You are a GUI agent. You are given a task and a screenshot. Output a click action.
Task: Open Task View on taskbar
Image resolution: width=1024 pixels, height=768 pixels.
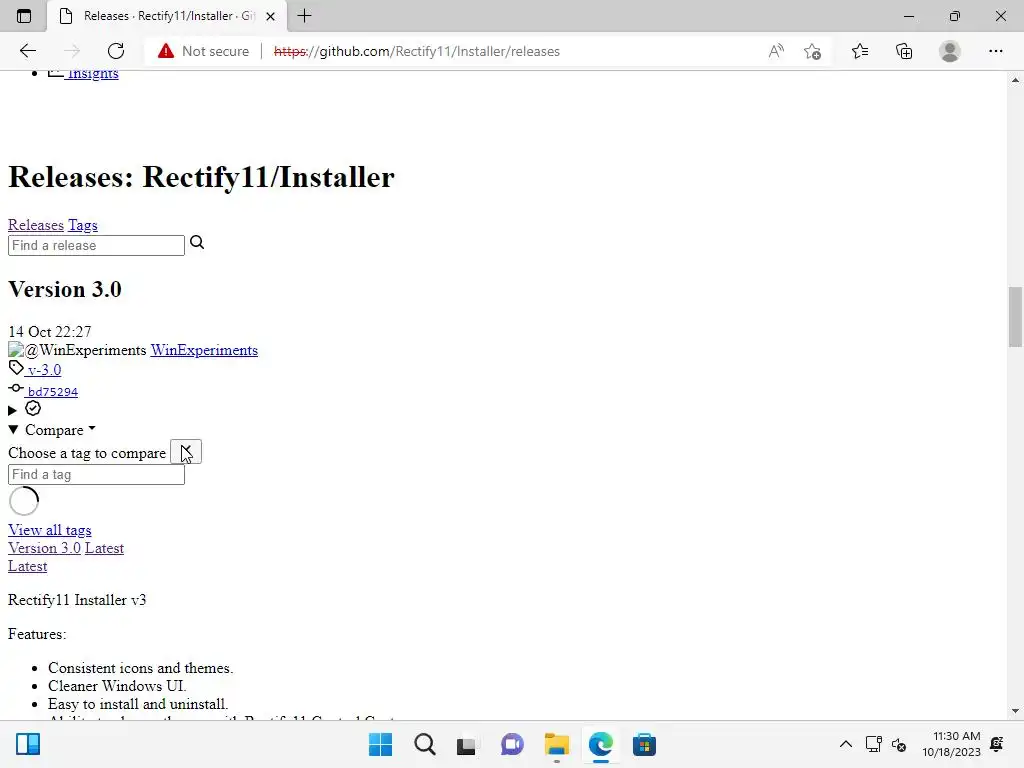466,744
